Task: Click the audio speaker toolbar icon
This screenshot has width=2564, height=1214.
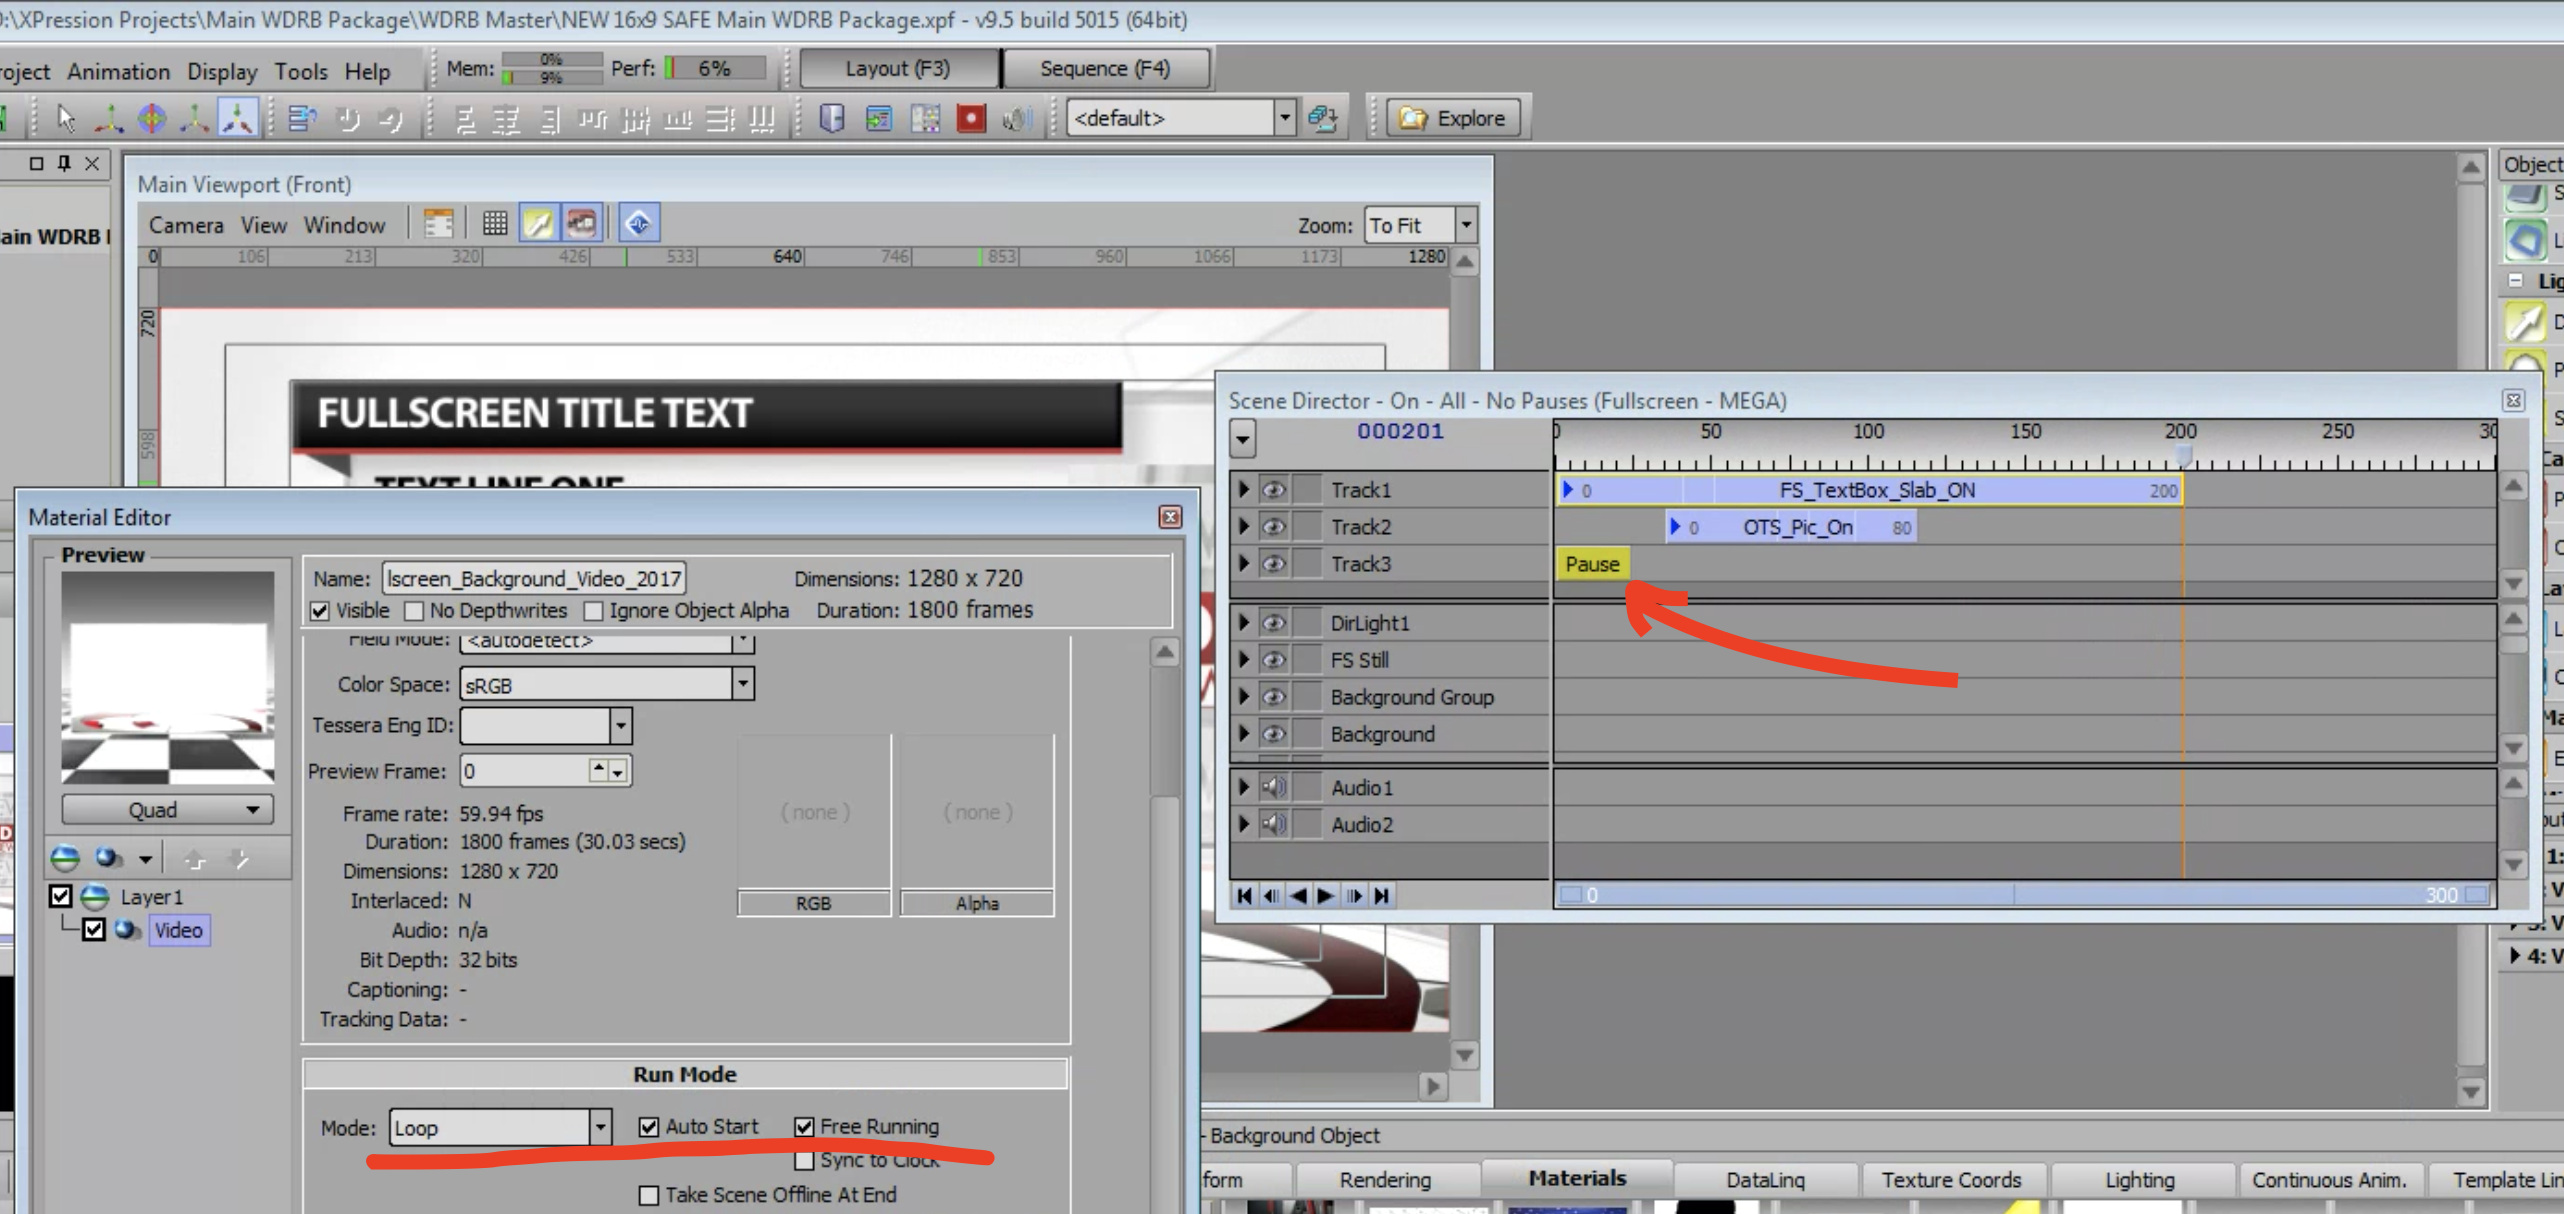Action: tap(1016, 118)
